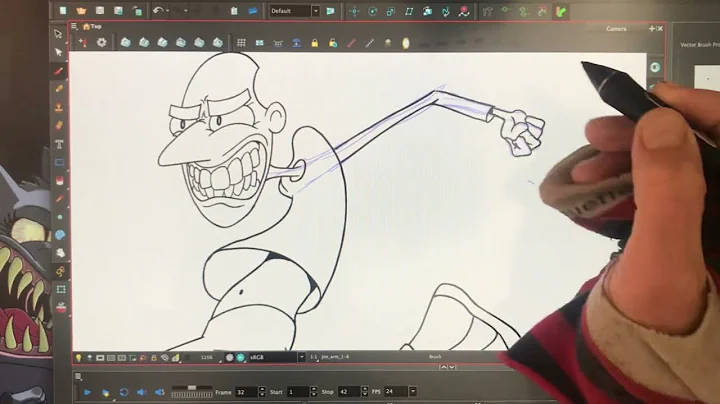The width and height of the screenshot is (720, 404).
Task: Click the green arrow icon at toolbar end
Action: click(561, 11)
